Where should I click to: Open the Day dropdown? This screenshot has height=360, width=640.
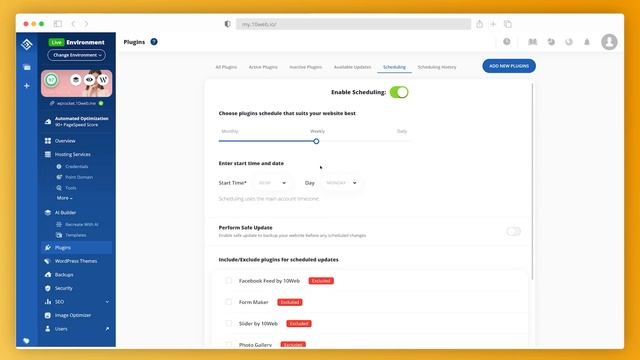tap(341, 183)
